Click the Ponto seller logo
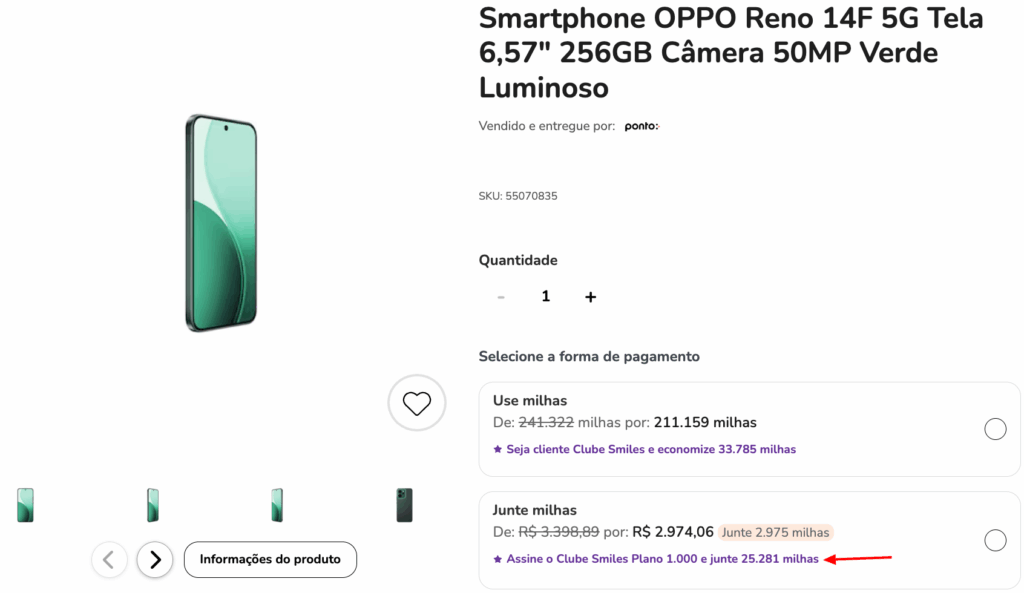The image size is (1024, 593). click(x=641, y=126)
